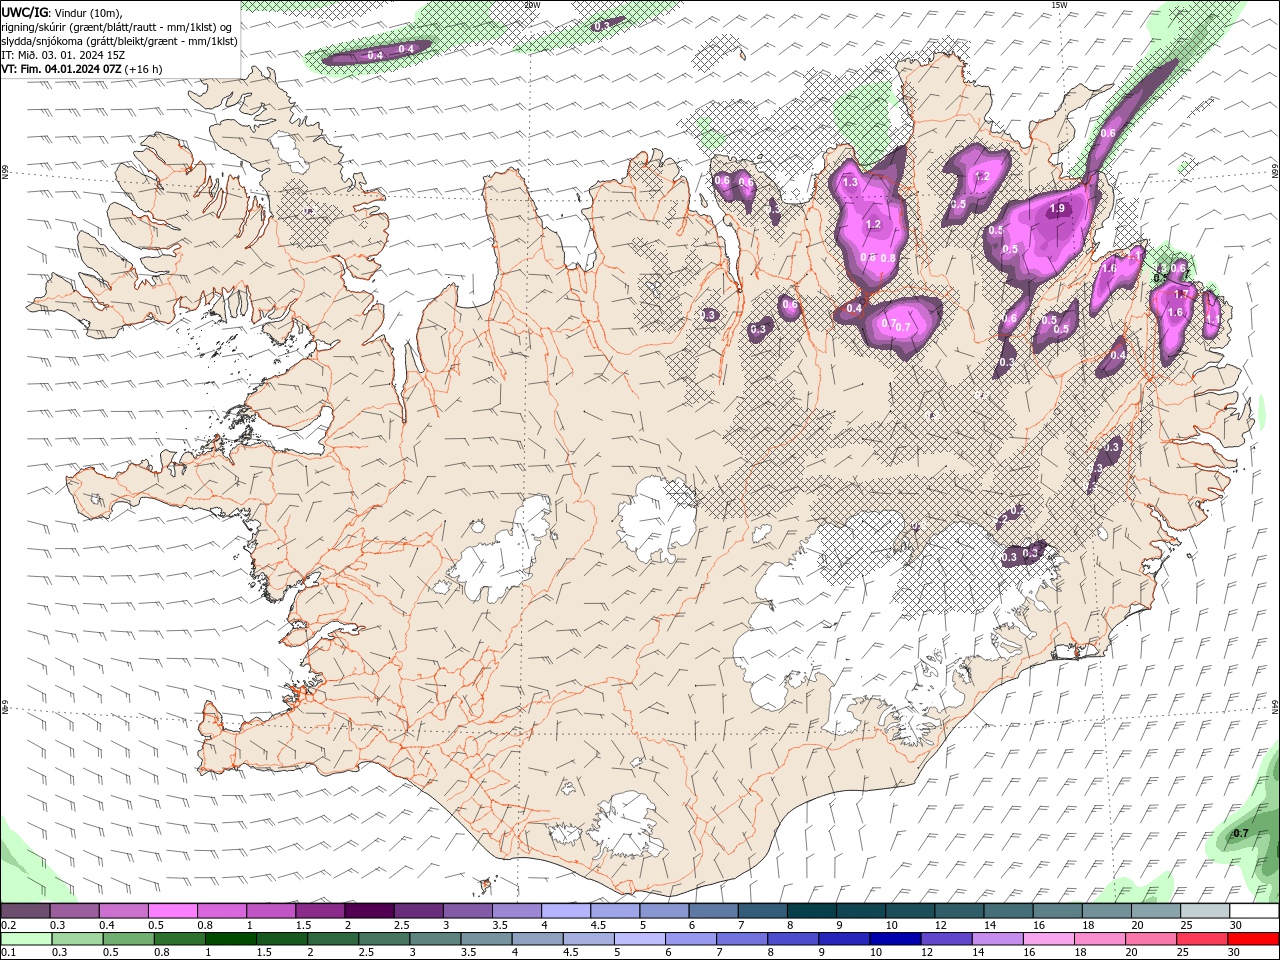Click the navy blue 10–12 swatch in the bottom legend row

(894, 939)
